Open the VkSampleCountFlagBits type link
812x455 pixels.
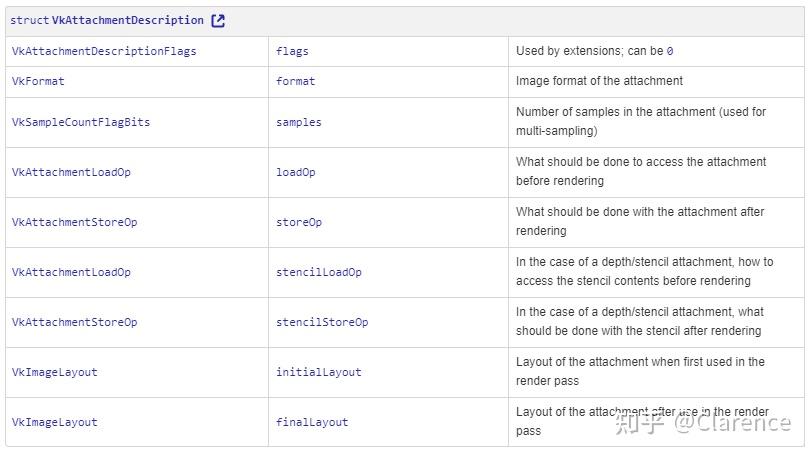pos(81,122)
